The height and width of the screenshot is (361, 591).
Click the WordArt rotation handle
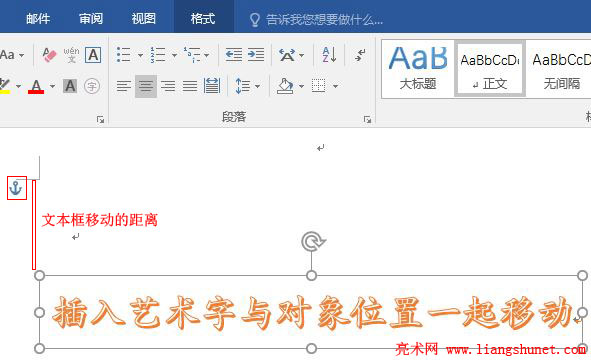[x=313, y=242]
